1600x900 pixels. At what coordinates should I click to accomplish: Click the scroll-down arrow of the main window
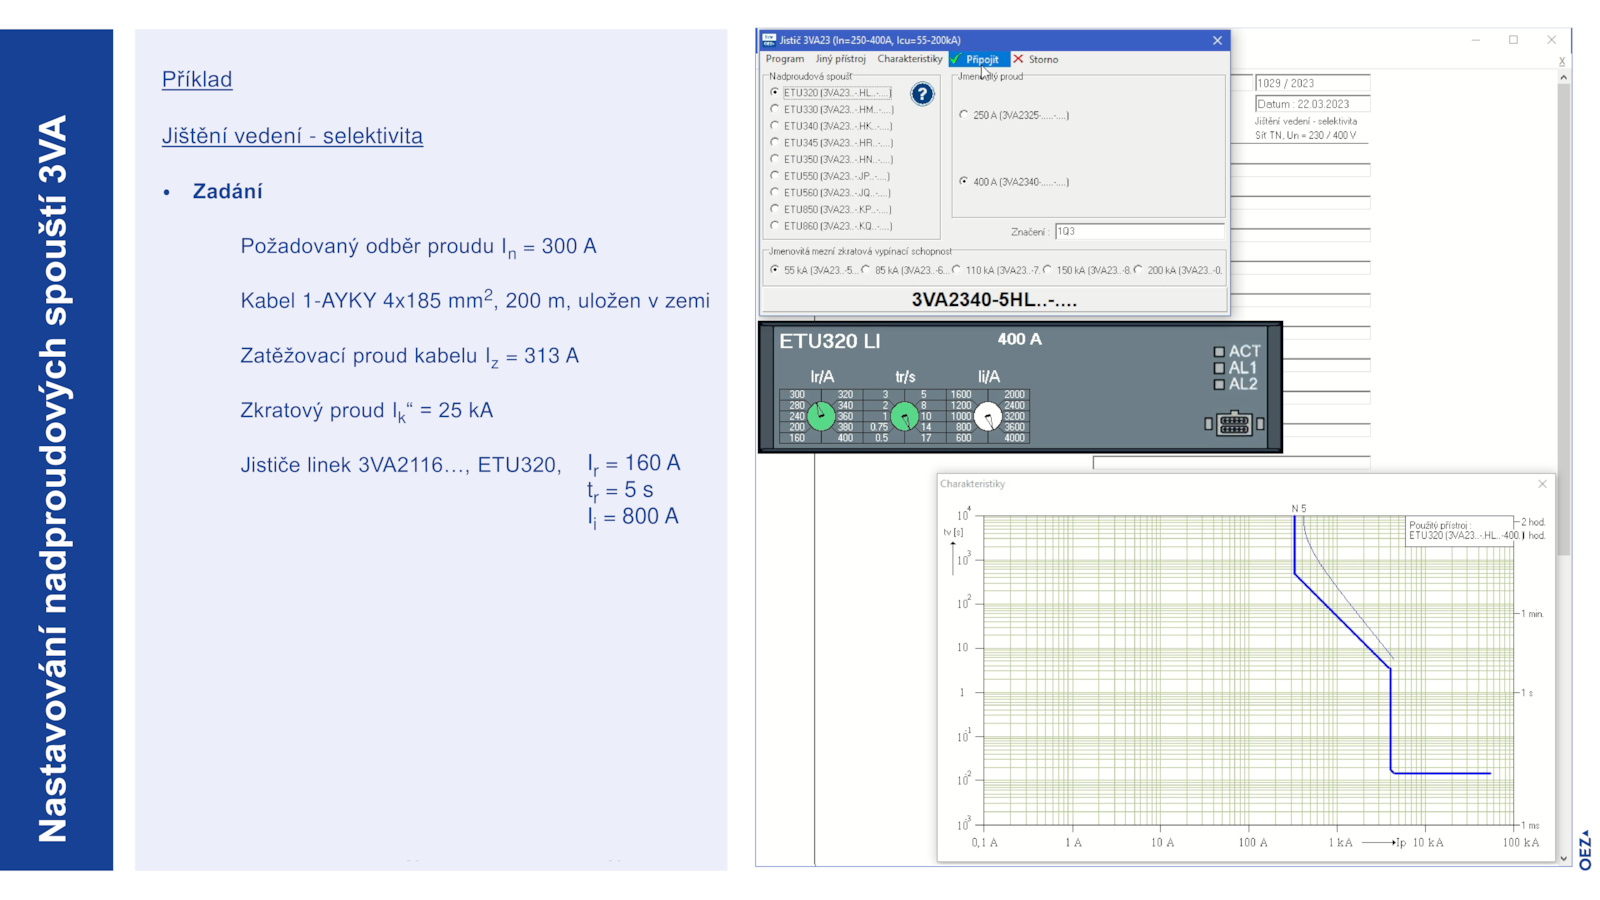pyautogui.click(x=1563, y=858)
